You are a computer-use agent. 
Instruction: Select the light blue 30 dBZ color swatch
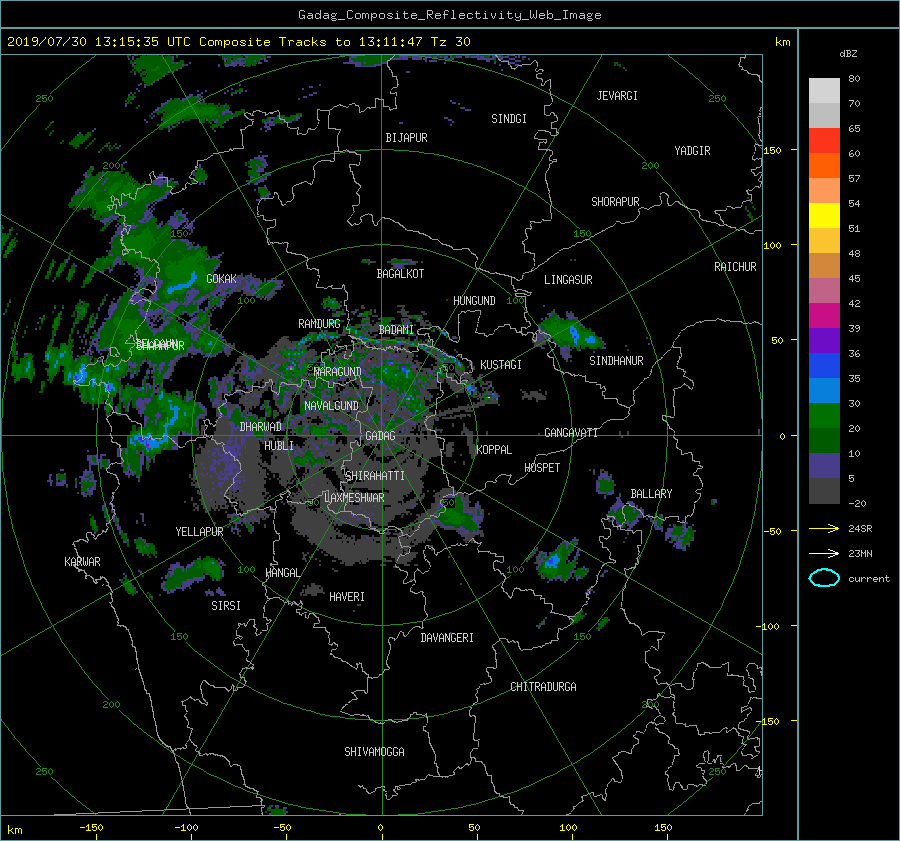point(824,391)
